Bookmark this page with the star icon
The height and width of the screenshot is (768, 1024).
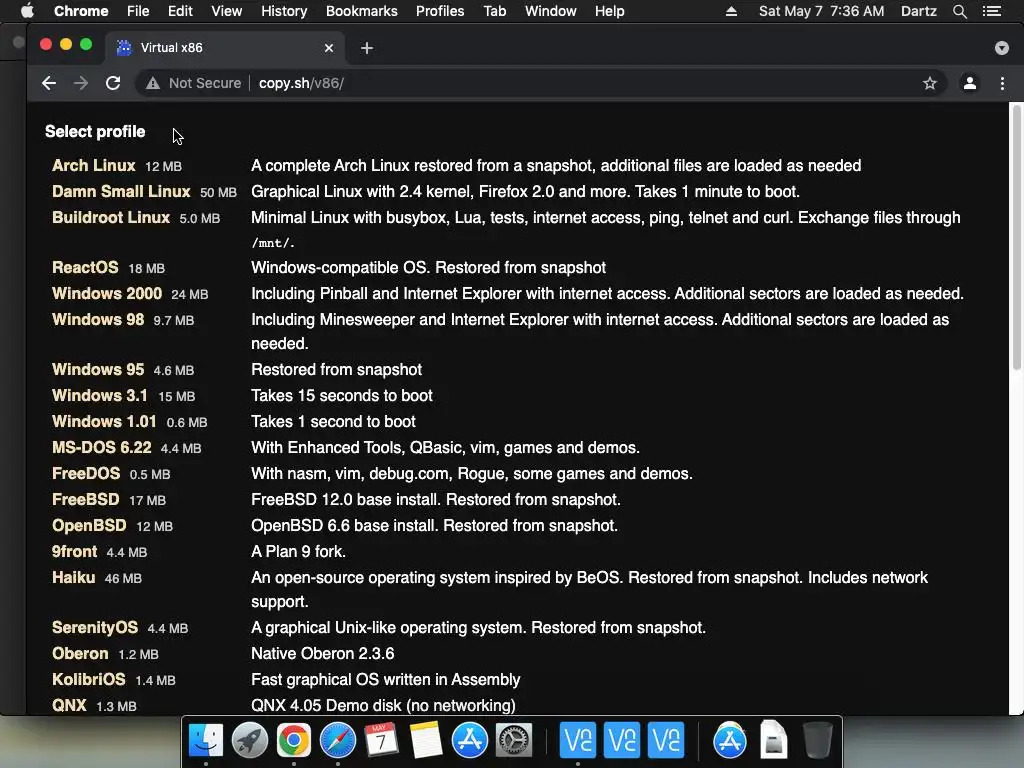coord(930,83)
